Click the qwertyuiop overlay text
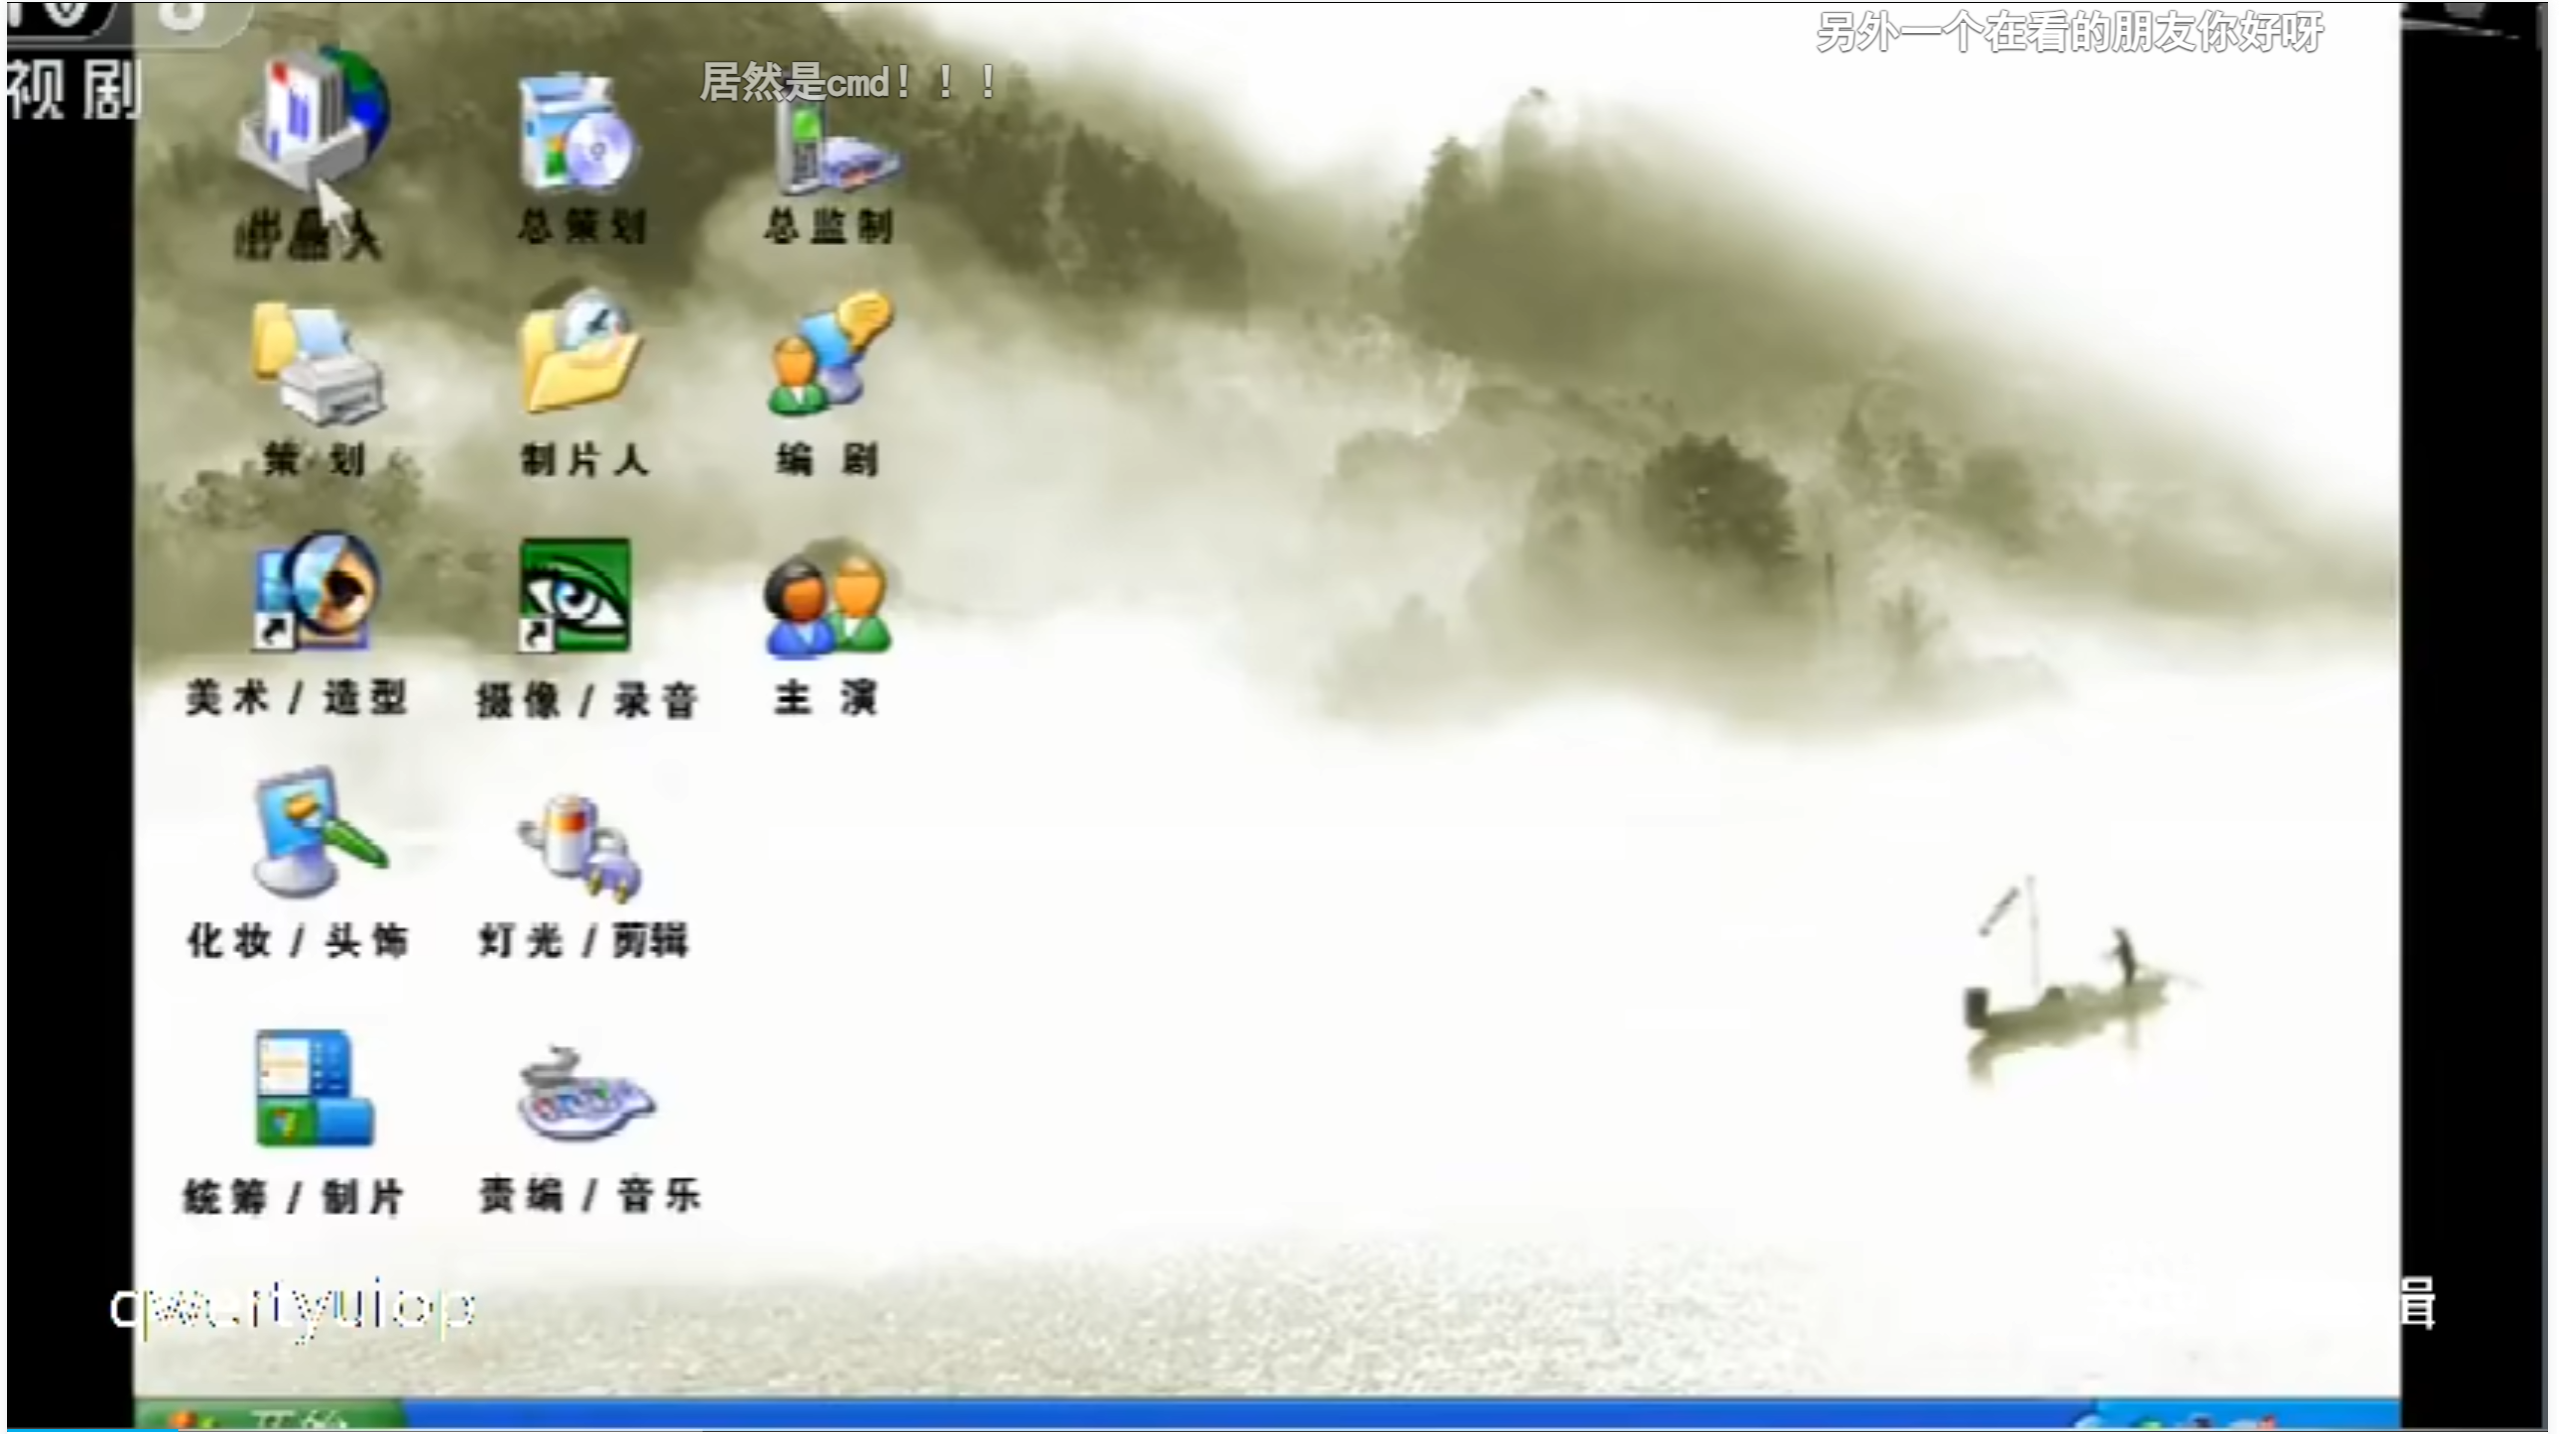2559x1434 pixels. click(x=292, y=1308)
